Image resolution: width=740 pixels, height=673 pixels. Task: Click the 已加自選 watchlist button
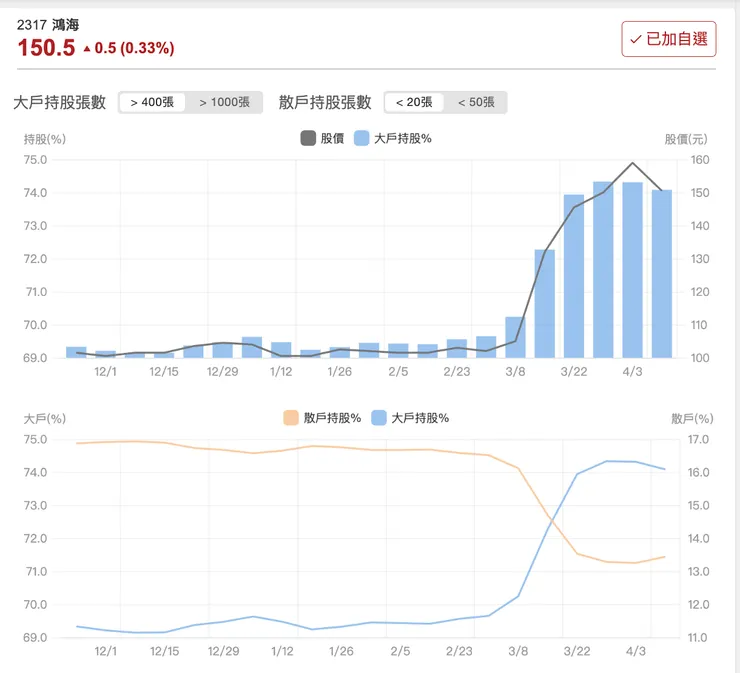click(x=668, y=39)
